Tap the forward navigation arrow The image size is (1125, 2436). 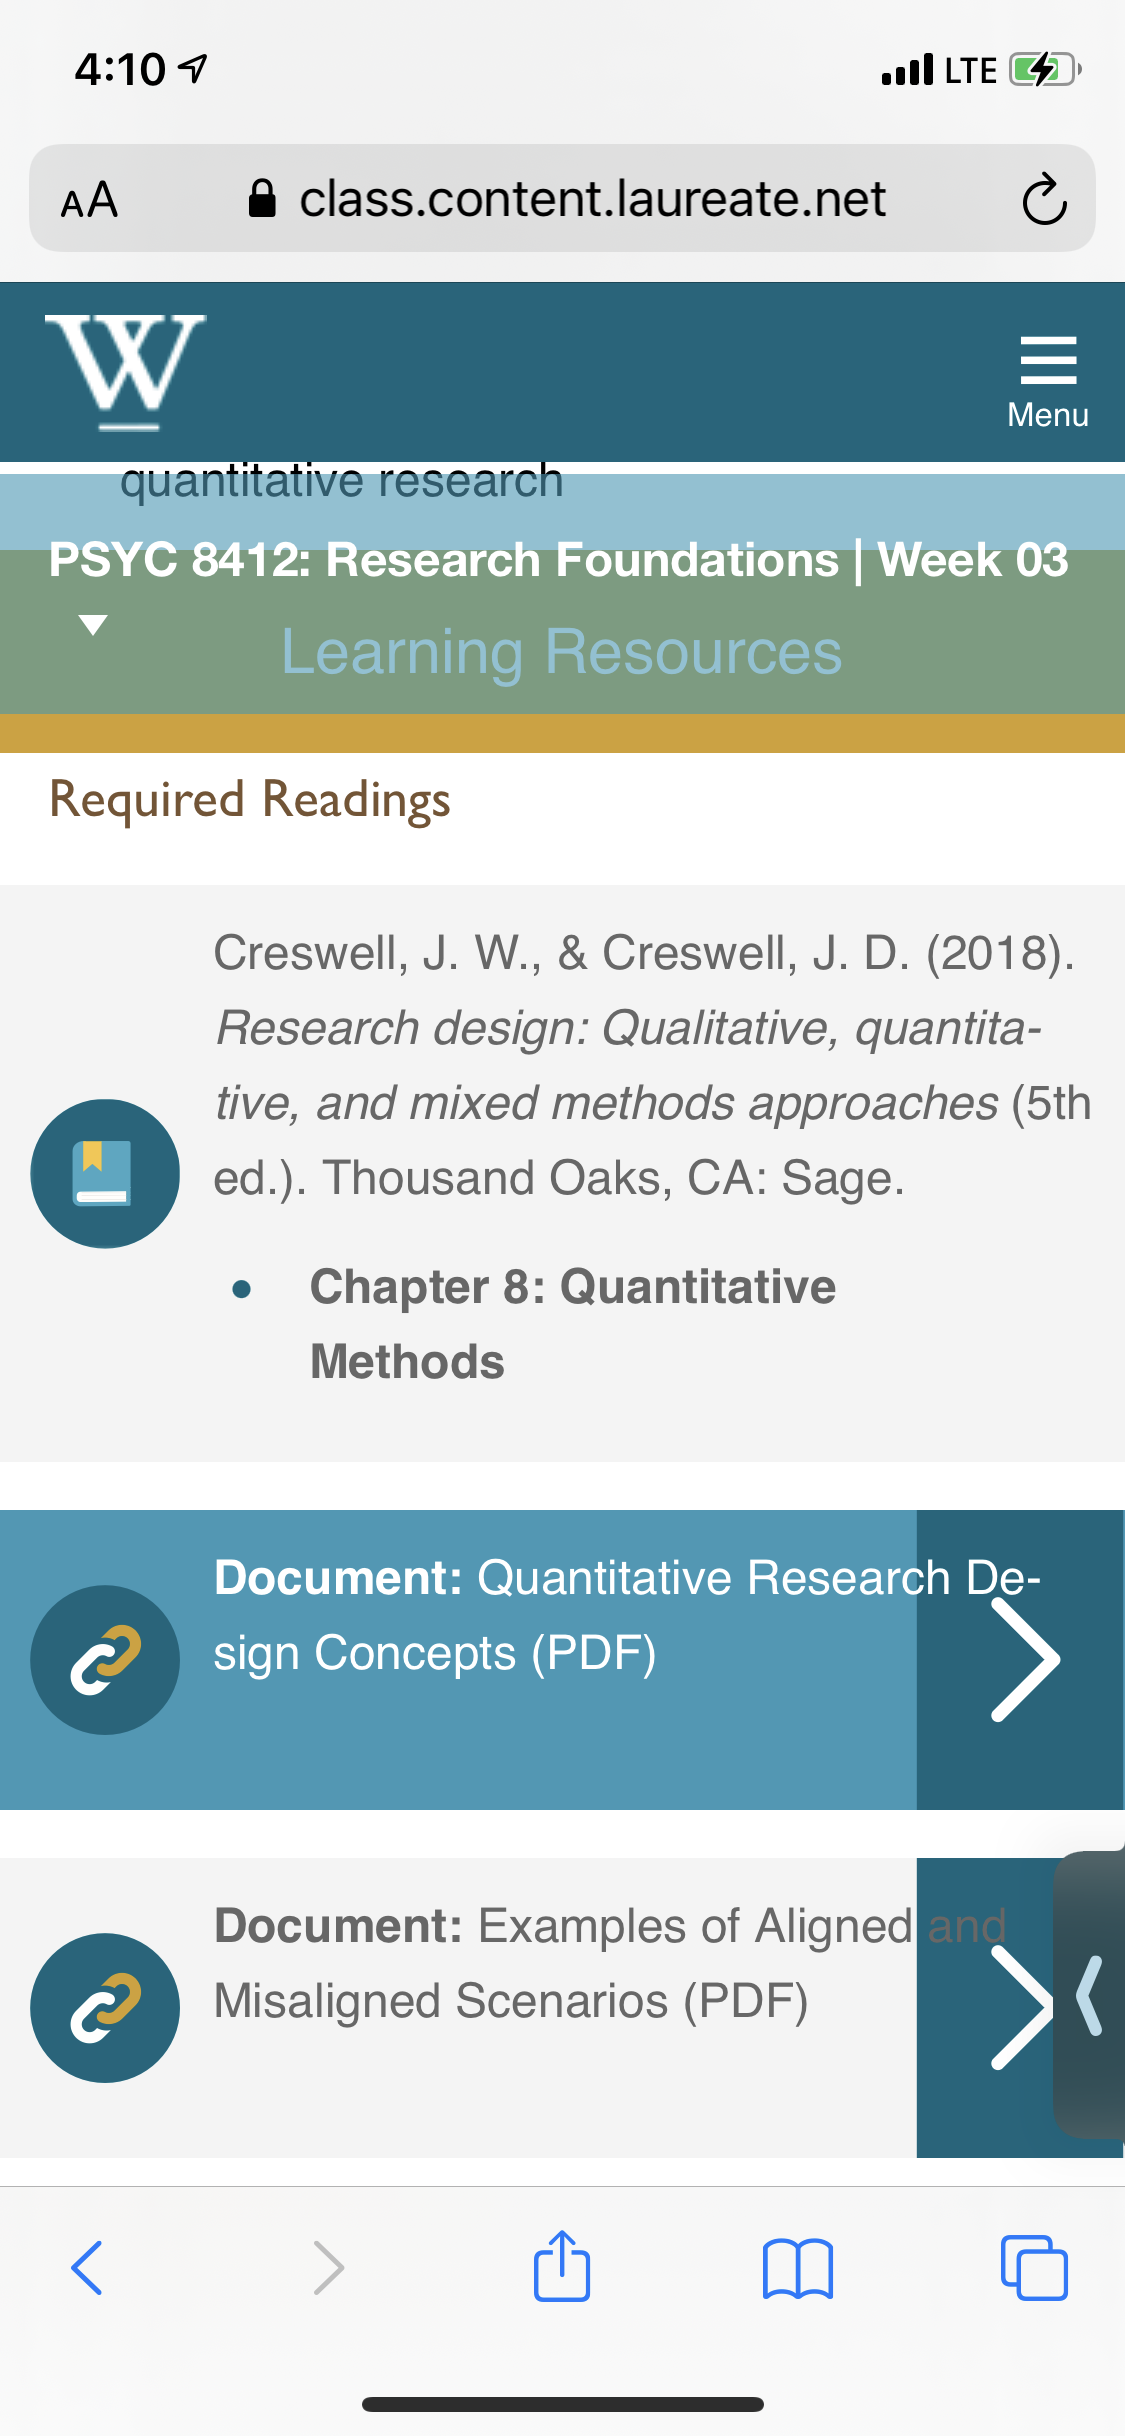[x=328, y=2267]
